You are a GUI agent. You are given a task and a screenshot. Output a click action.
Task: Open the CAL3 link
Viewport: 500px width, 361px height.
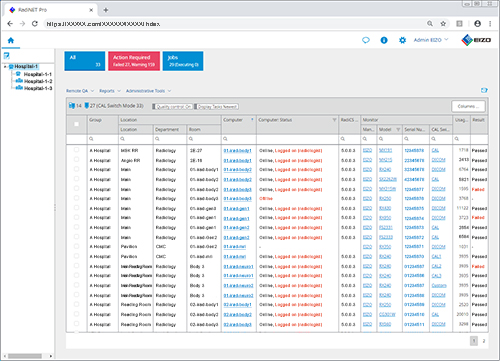pos(436,276)
